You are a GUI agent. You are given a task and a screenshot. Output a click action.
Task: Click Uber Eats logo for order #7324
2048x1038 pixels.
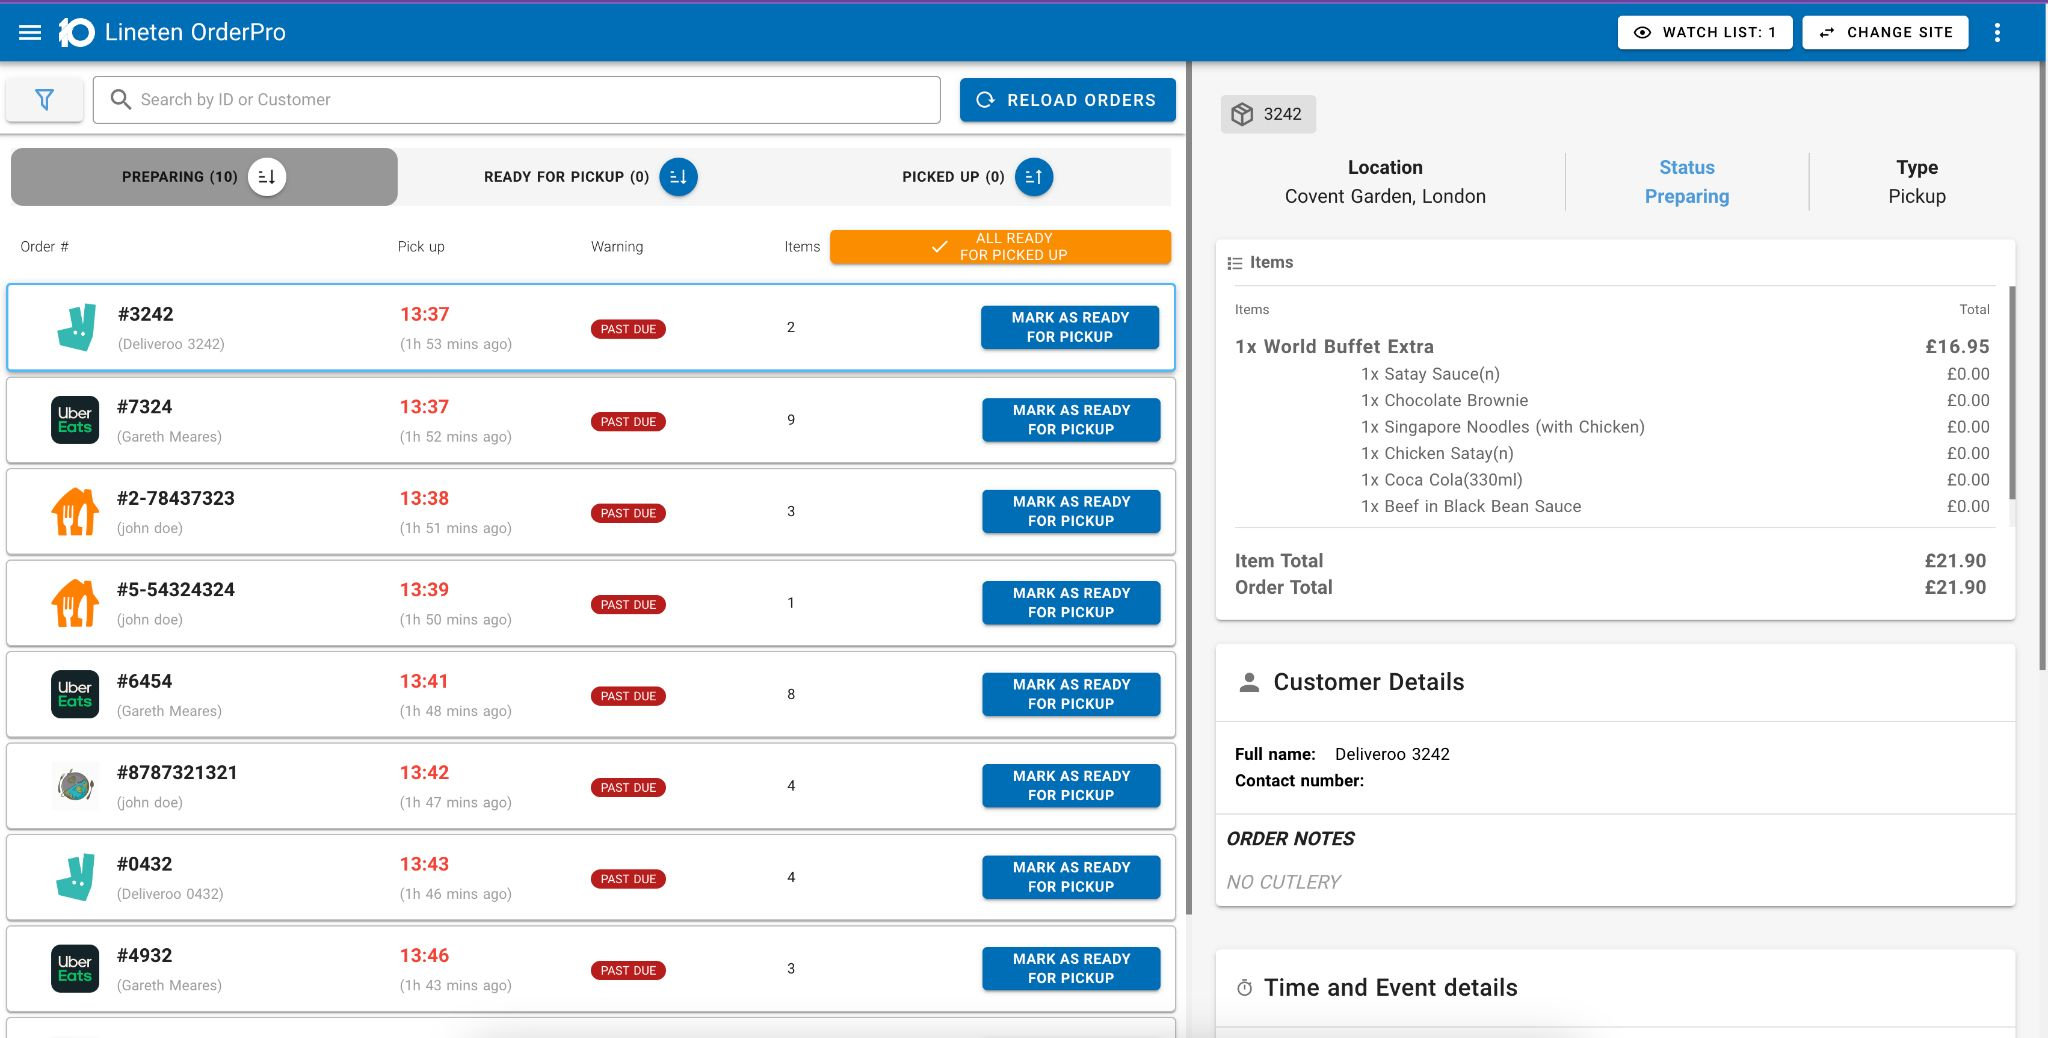(x=75, y=420)
